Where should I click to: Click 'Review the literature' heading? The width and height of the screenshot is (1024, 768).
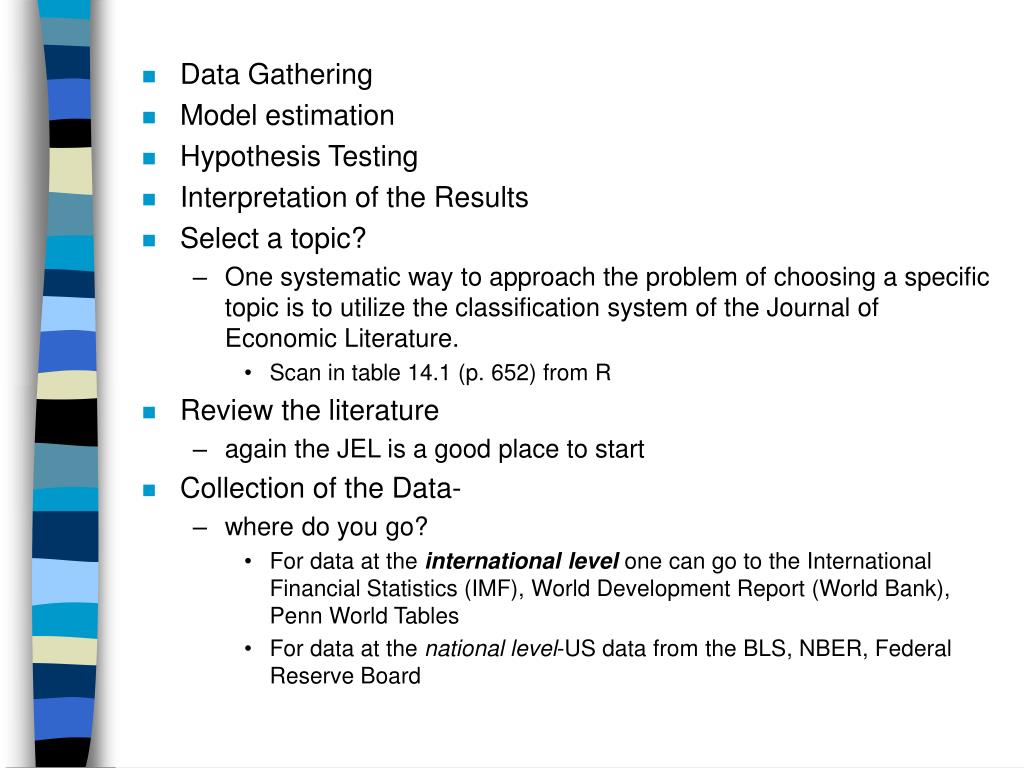pyautogui.click(x=310, y=411)
